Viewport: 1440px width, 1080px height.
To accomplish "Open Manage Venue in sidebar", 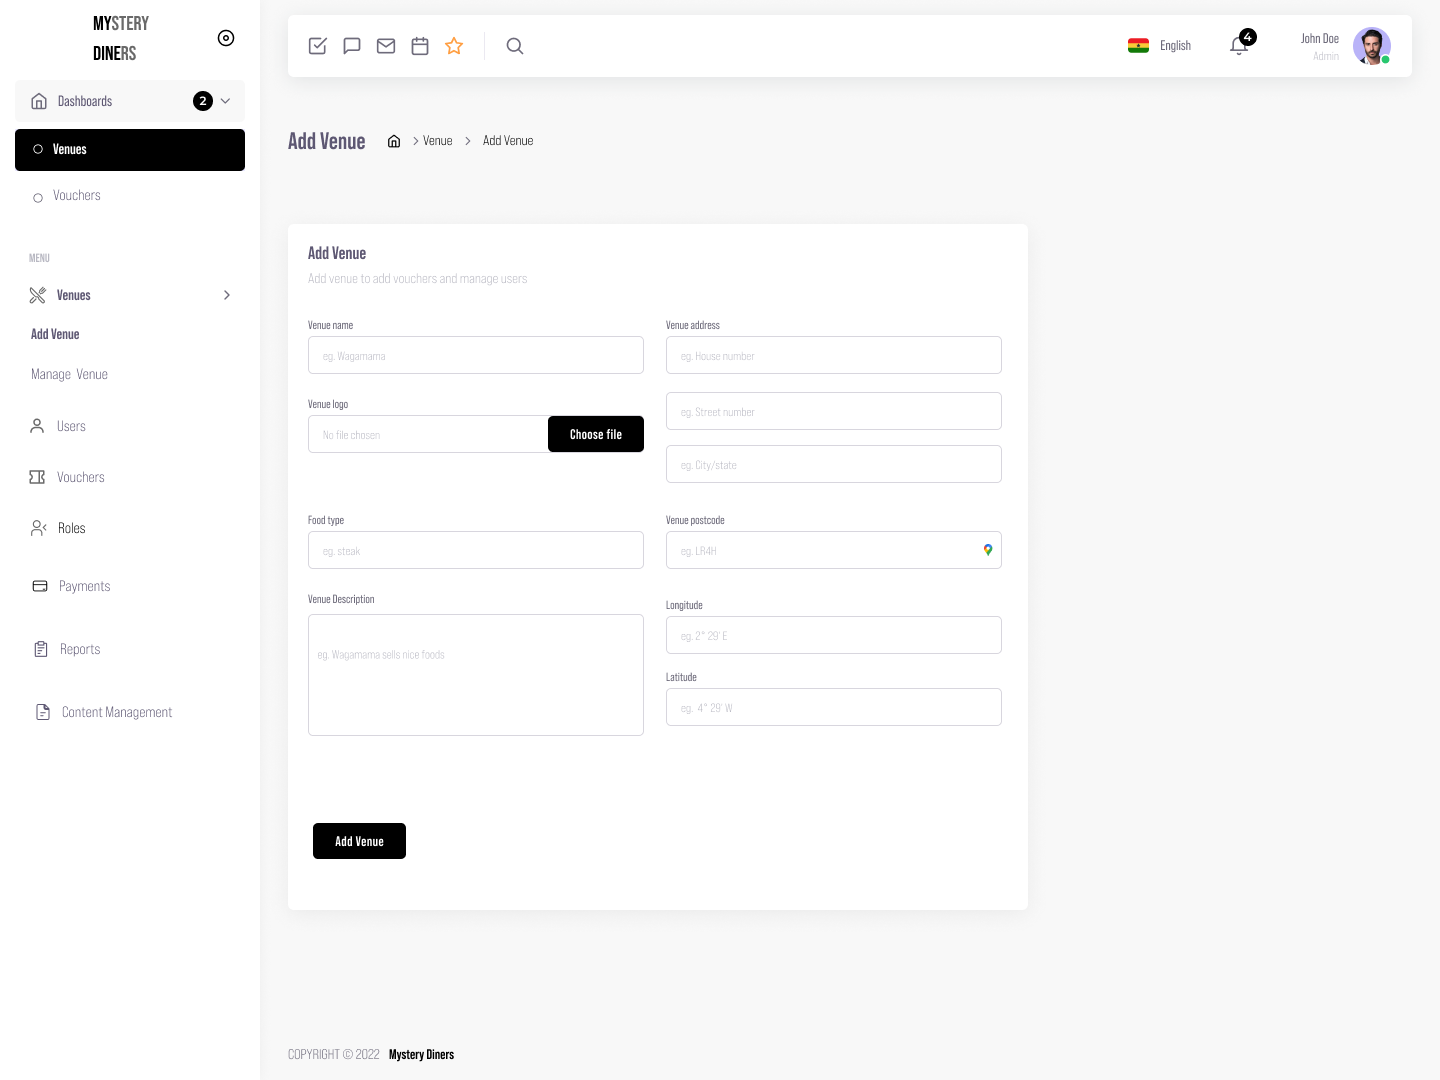I will 69,374.
